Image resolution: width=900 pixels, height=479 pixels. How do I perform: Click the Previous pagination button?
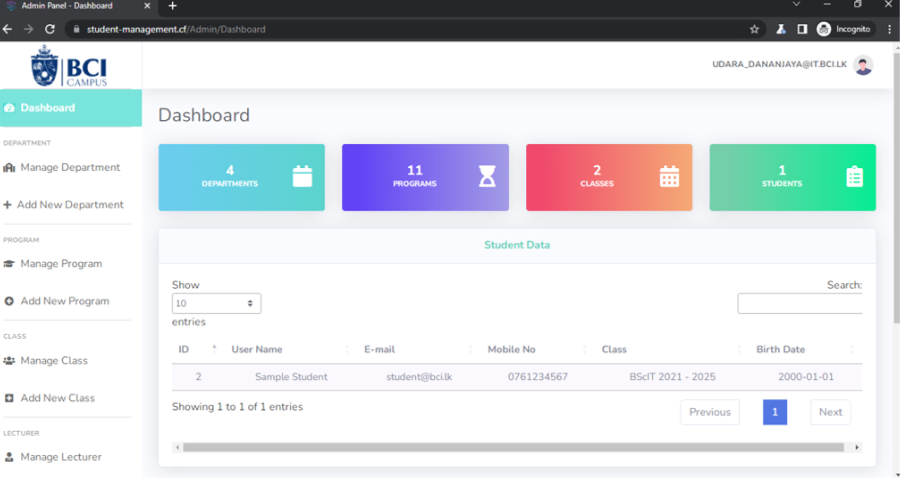pyautogui.click(x=709, y=412)
